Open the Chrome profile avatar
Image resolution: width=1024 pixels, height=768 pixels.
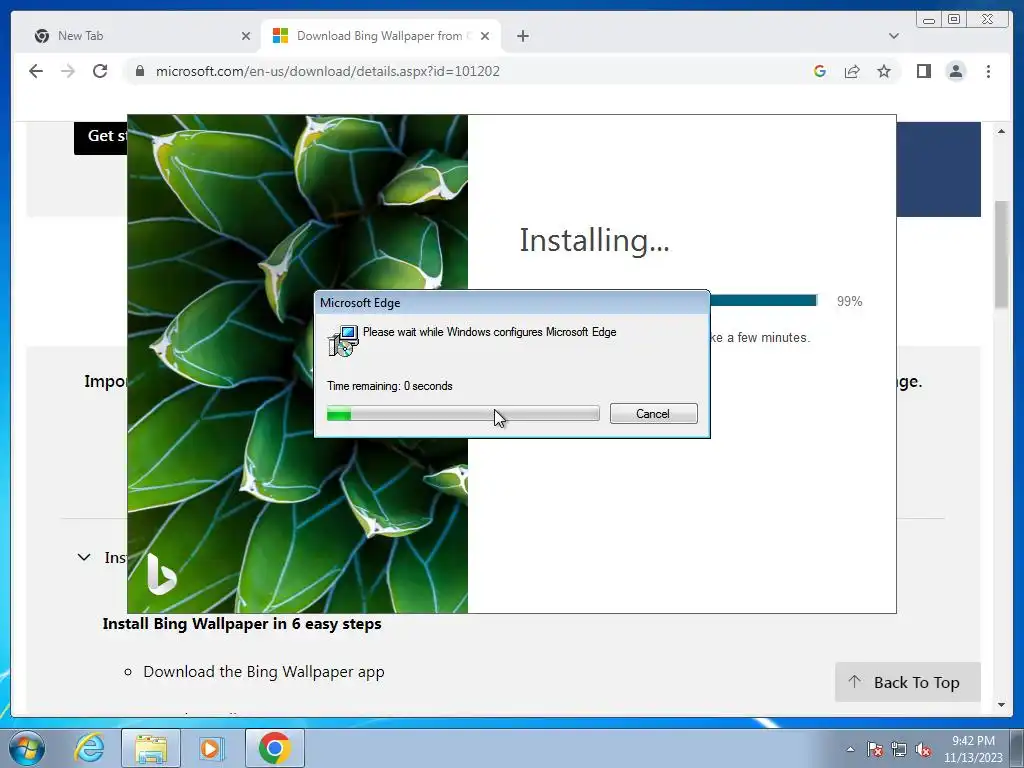pos(955,71)
